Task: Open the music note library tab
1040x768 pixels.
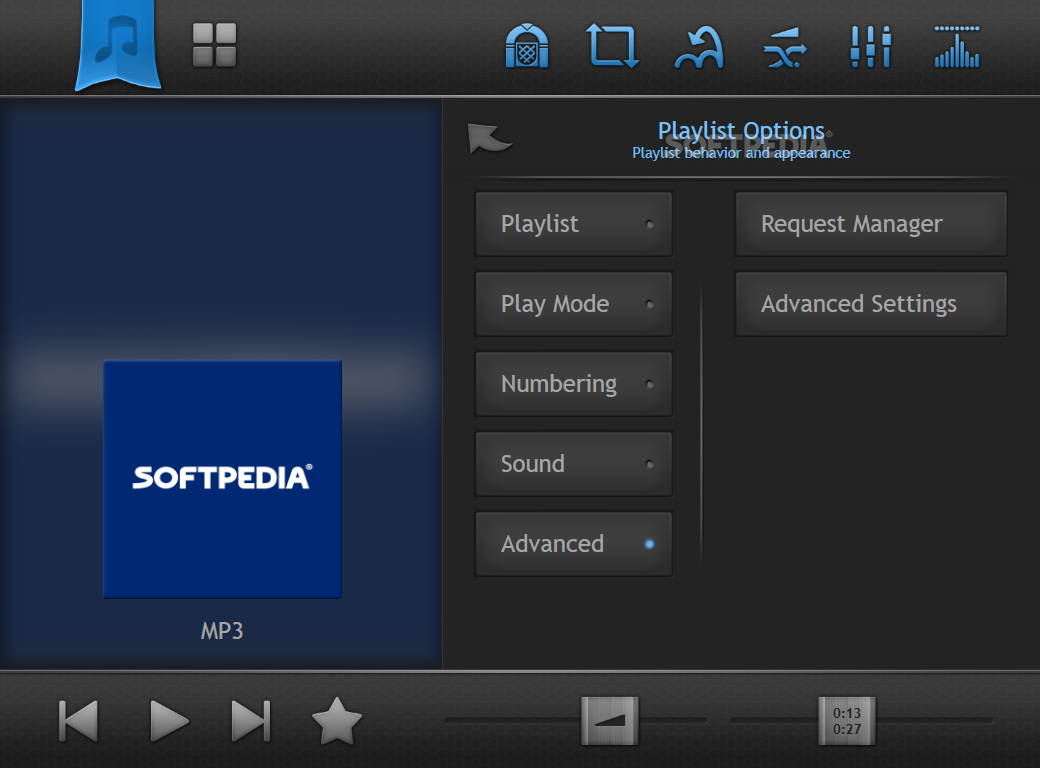Action: pyautogui.click(x=118, y=44)
